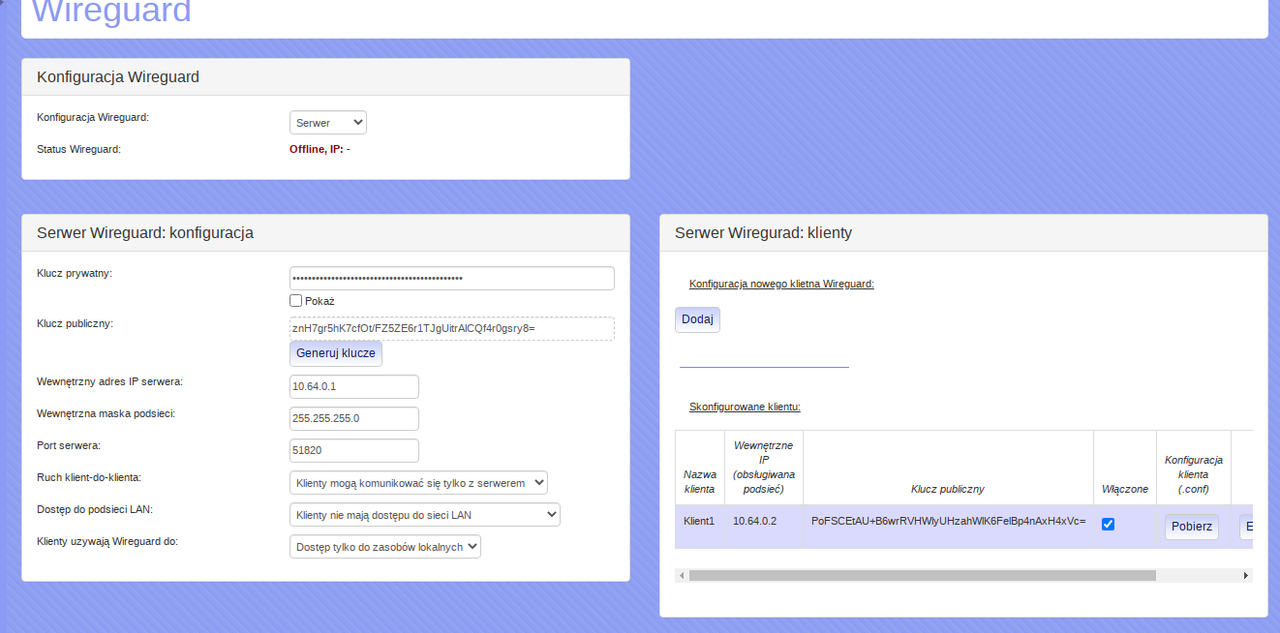The image size is (1280, 633).
Task: Toggle the Pokaż checkbox
Action: click(295, 300)
